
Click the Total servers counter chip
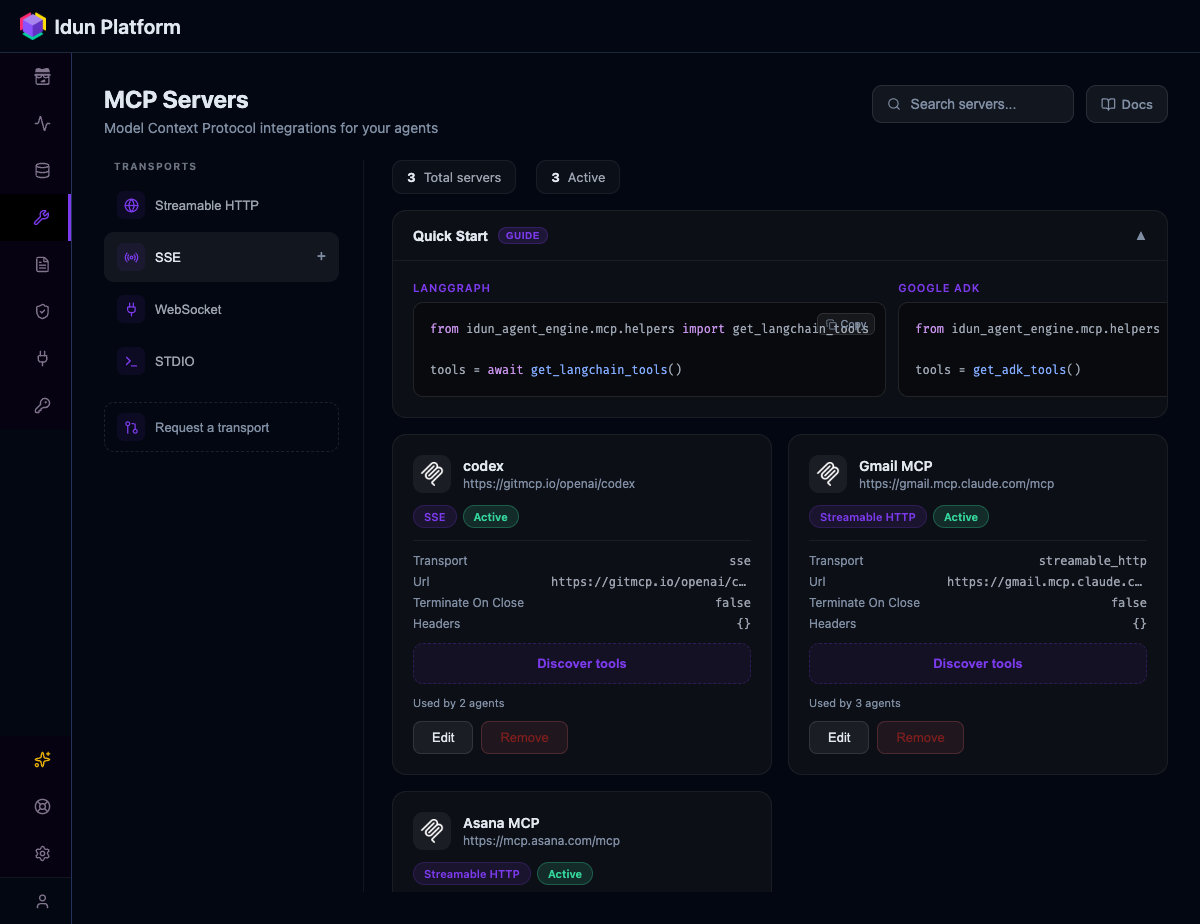coord(454,177)
